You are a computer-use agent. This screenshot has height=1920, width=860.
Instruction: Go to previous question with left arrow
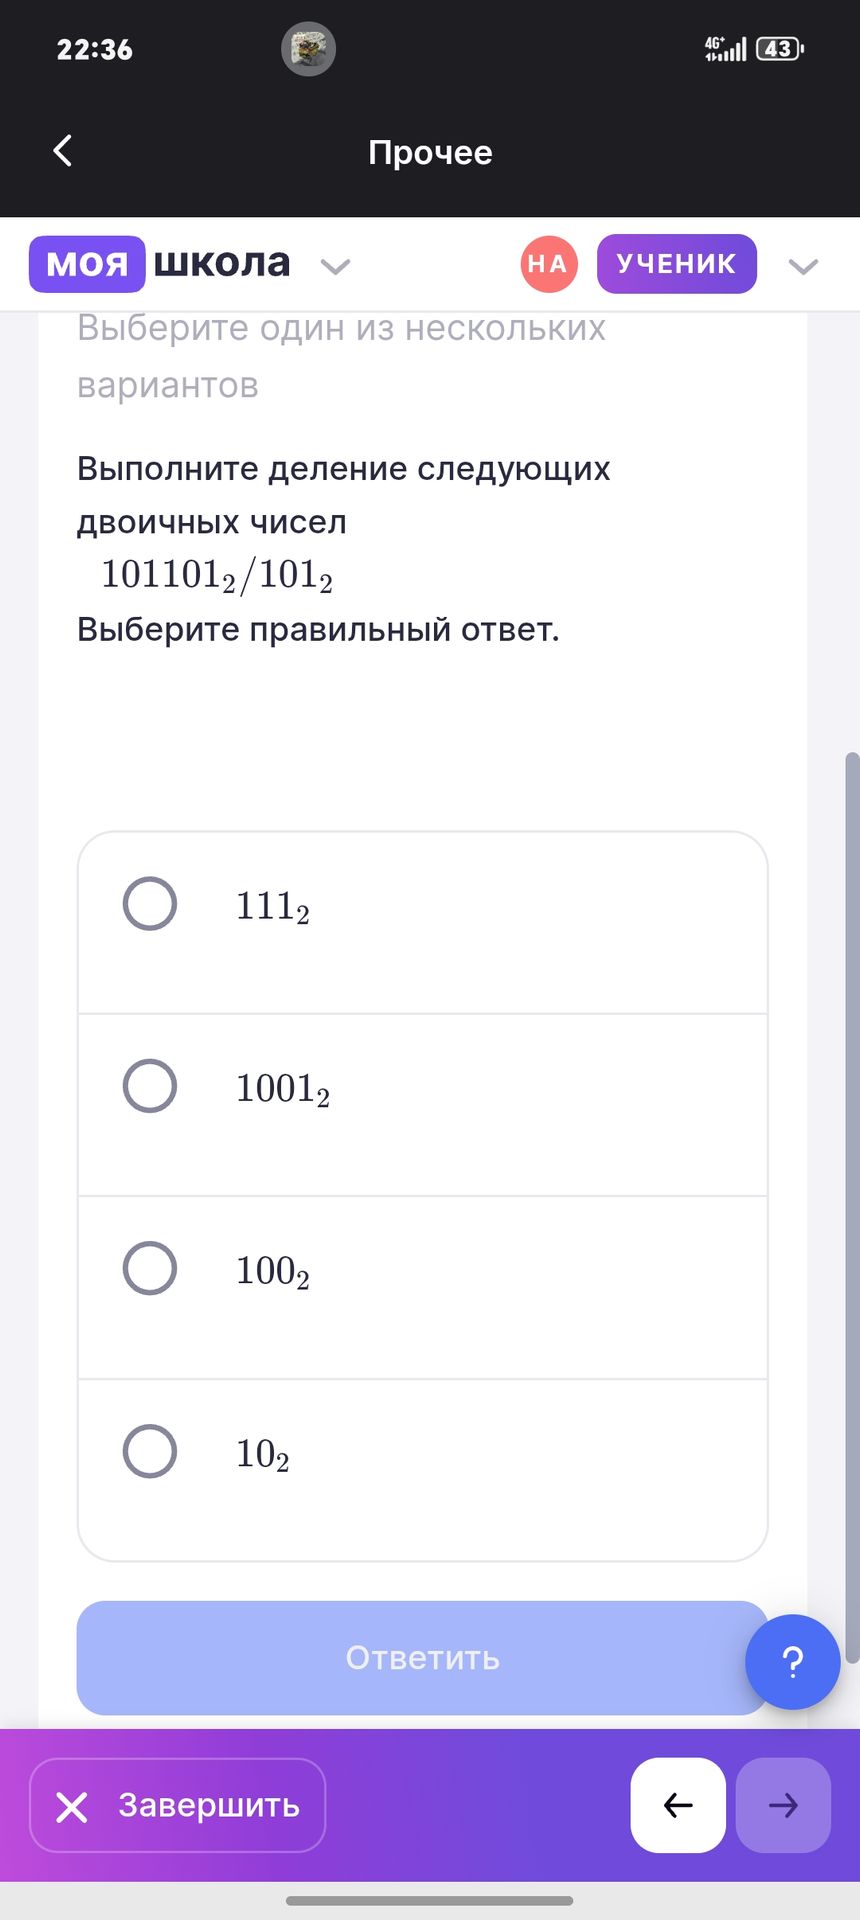[678, 1805]
